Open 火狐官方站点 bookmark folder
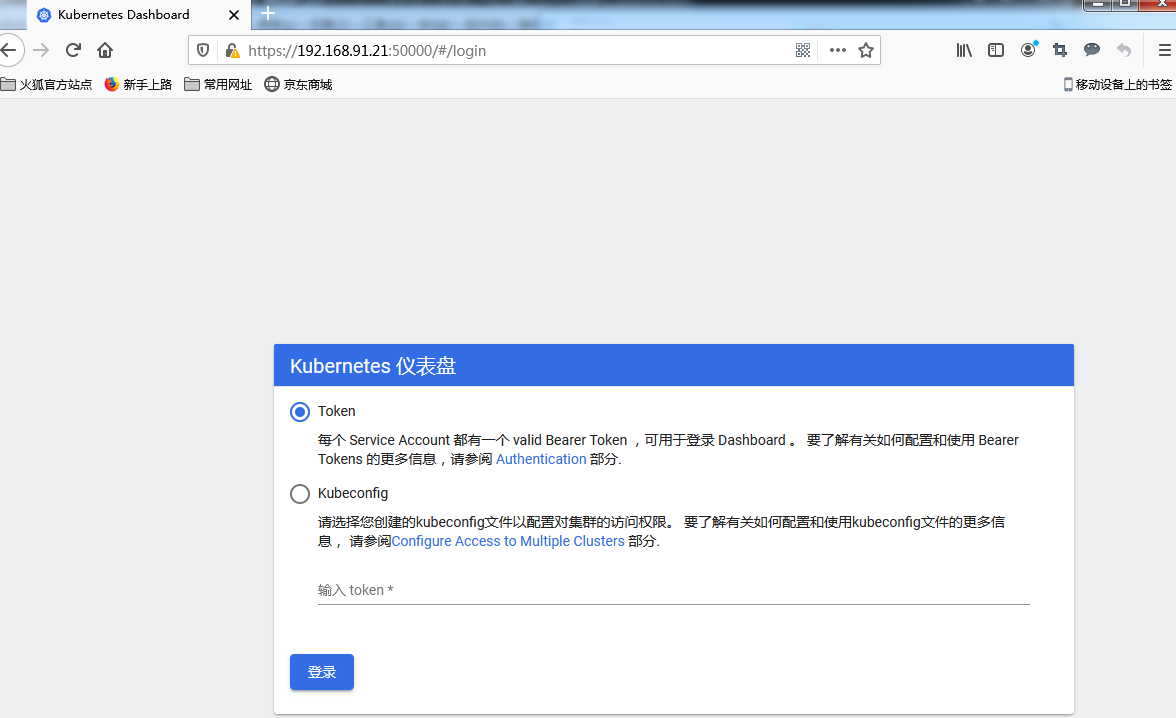1176x718 pixels. coord(46,85)
